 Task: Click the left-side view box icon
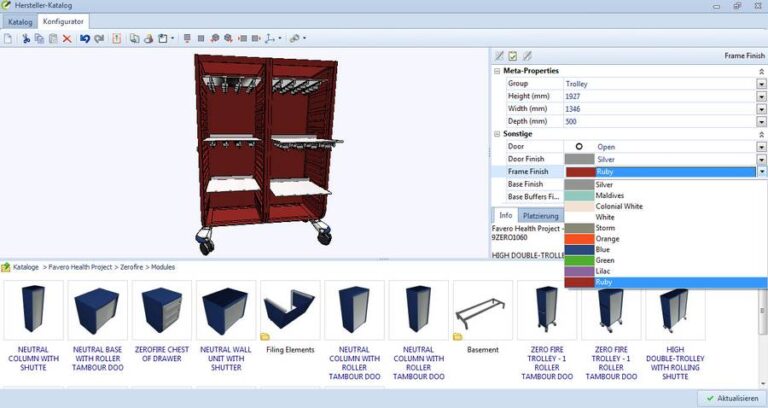[x=242, y=38]
